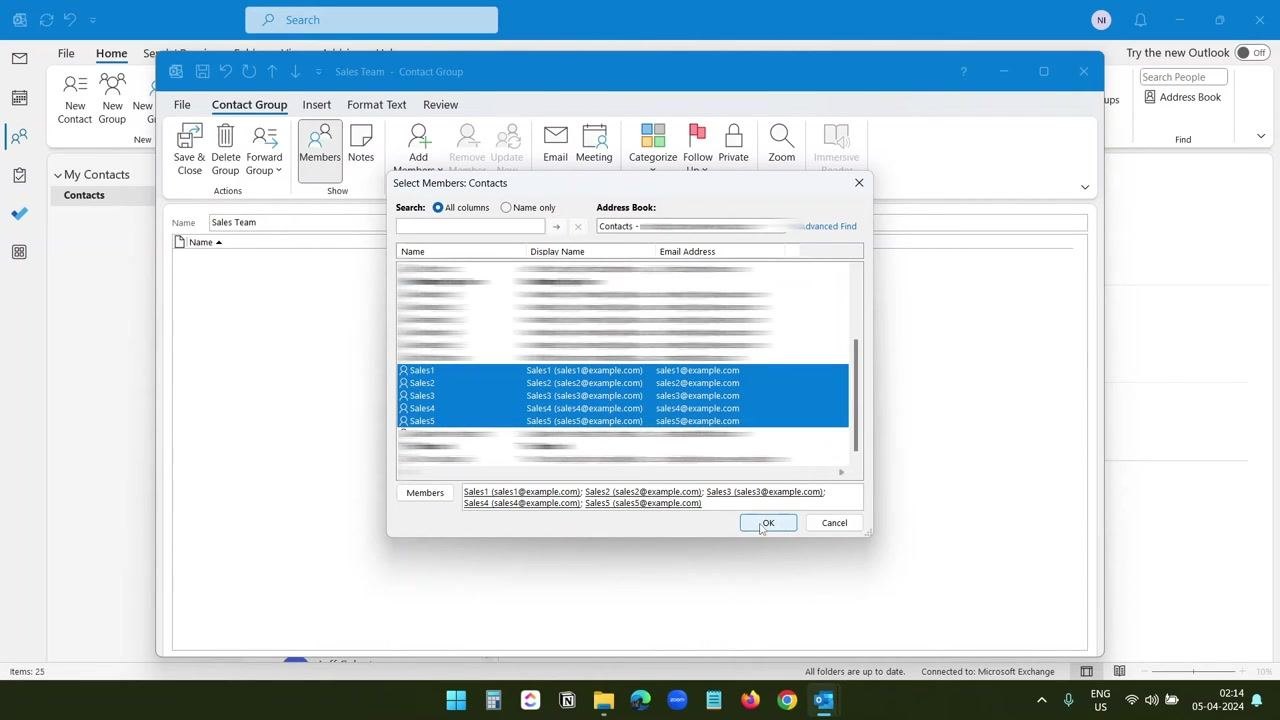Open the Tasks clipboard icon in the sidebar

click(x=19, y=175)
